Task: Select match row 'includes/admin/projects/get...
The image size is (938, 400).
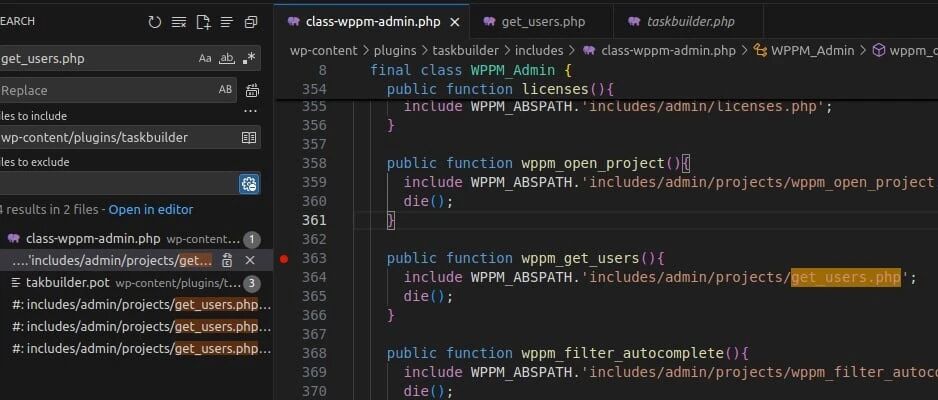Action: point(136,261)
